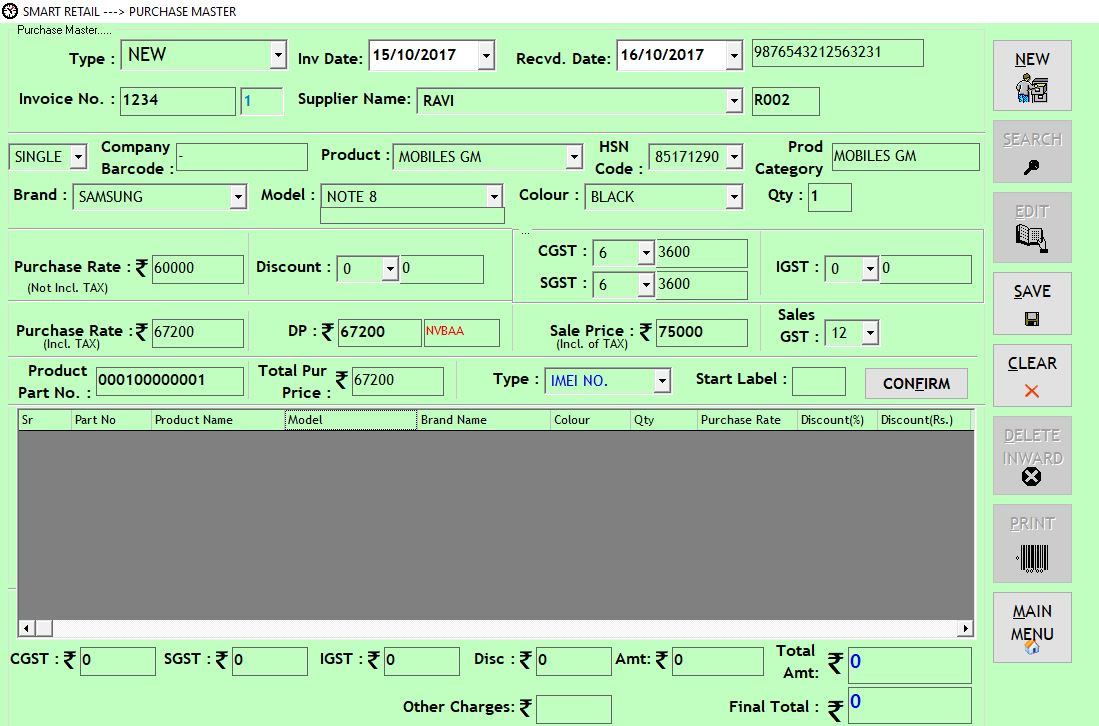This screenshot has width=1099, height=726.
Task: Click the bottom CGST total field
Action: 118,662
